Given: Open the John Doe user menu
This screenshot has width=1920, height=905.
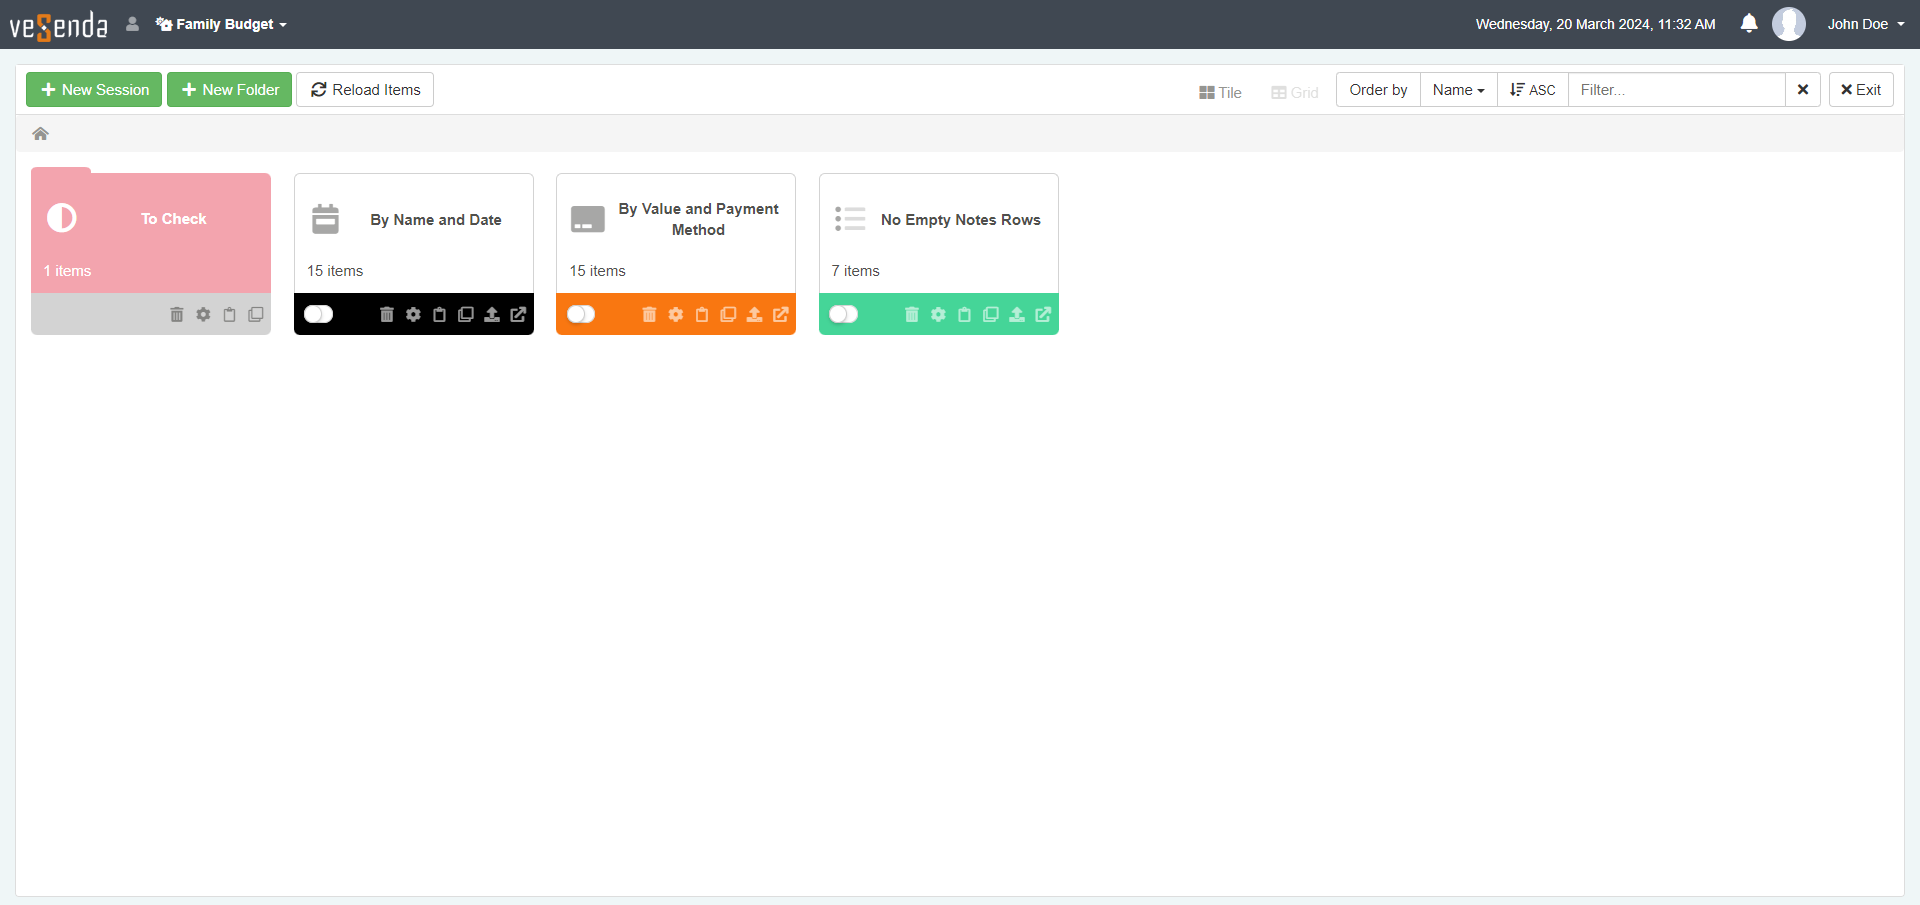Looking at the screenshot, I should tap(1865, 24).
